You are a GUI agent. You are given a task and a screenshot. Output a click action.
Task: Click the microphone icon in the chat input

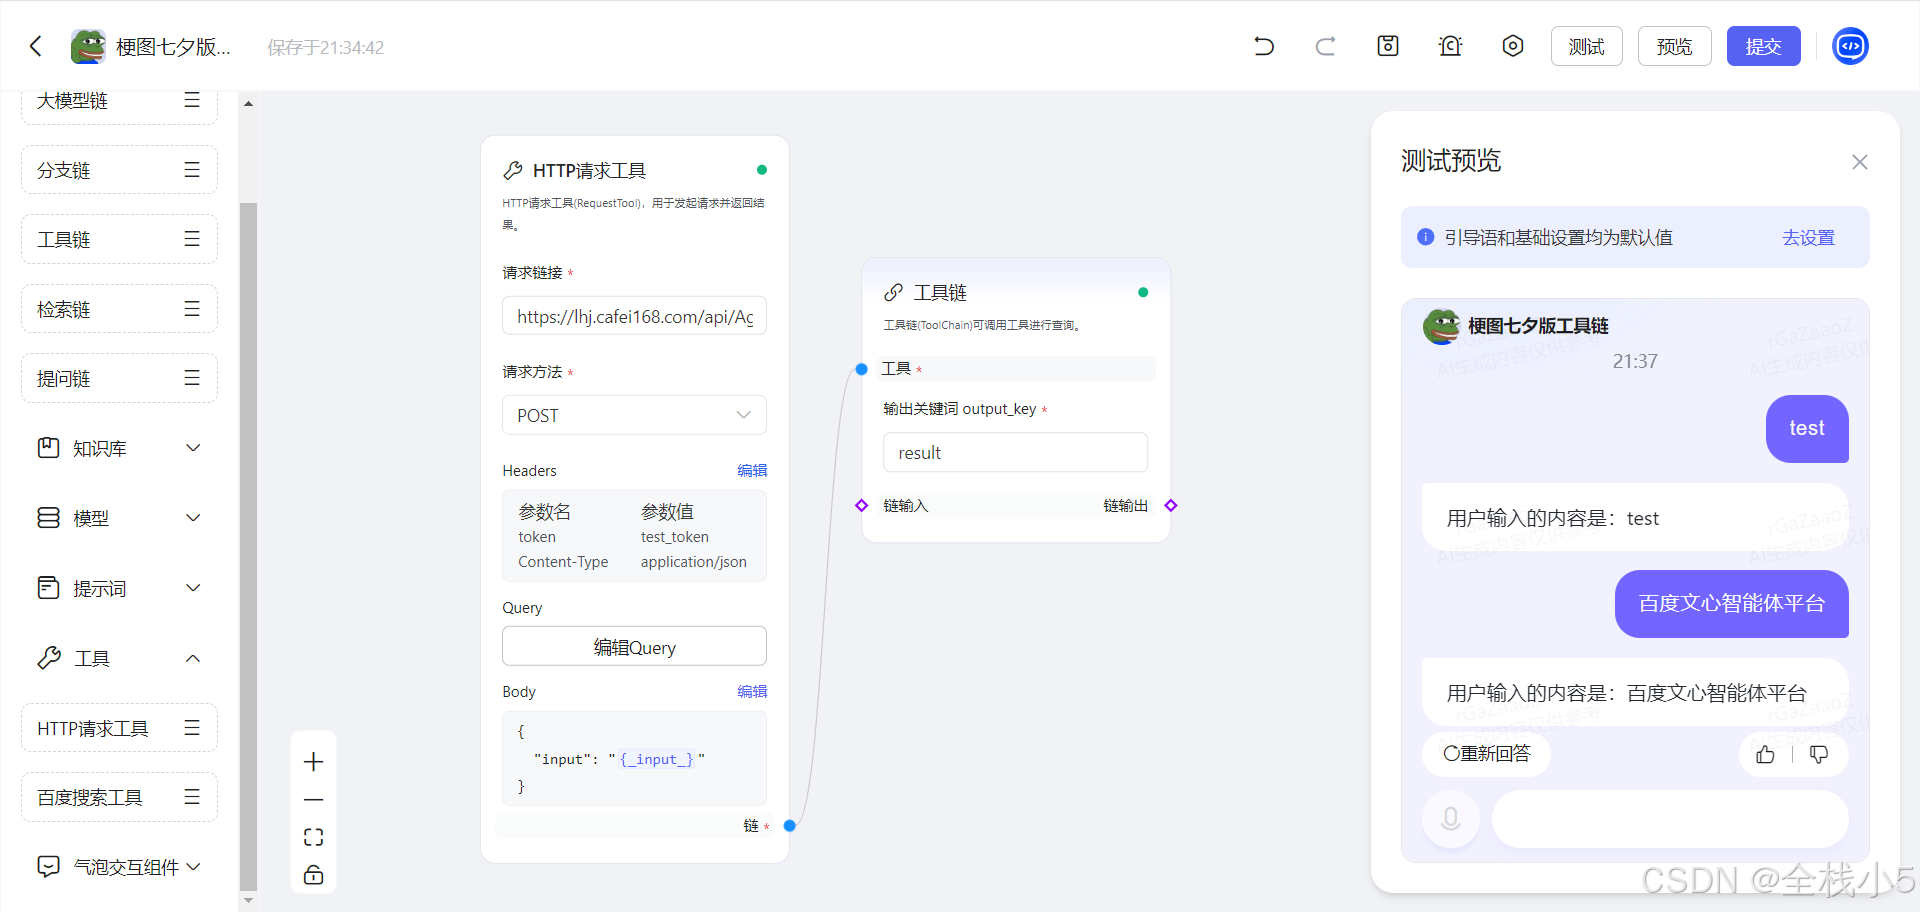(x=1450, y=819)
